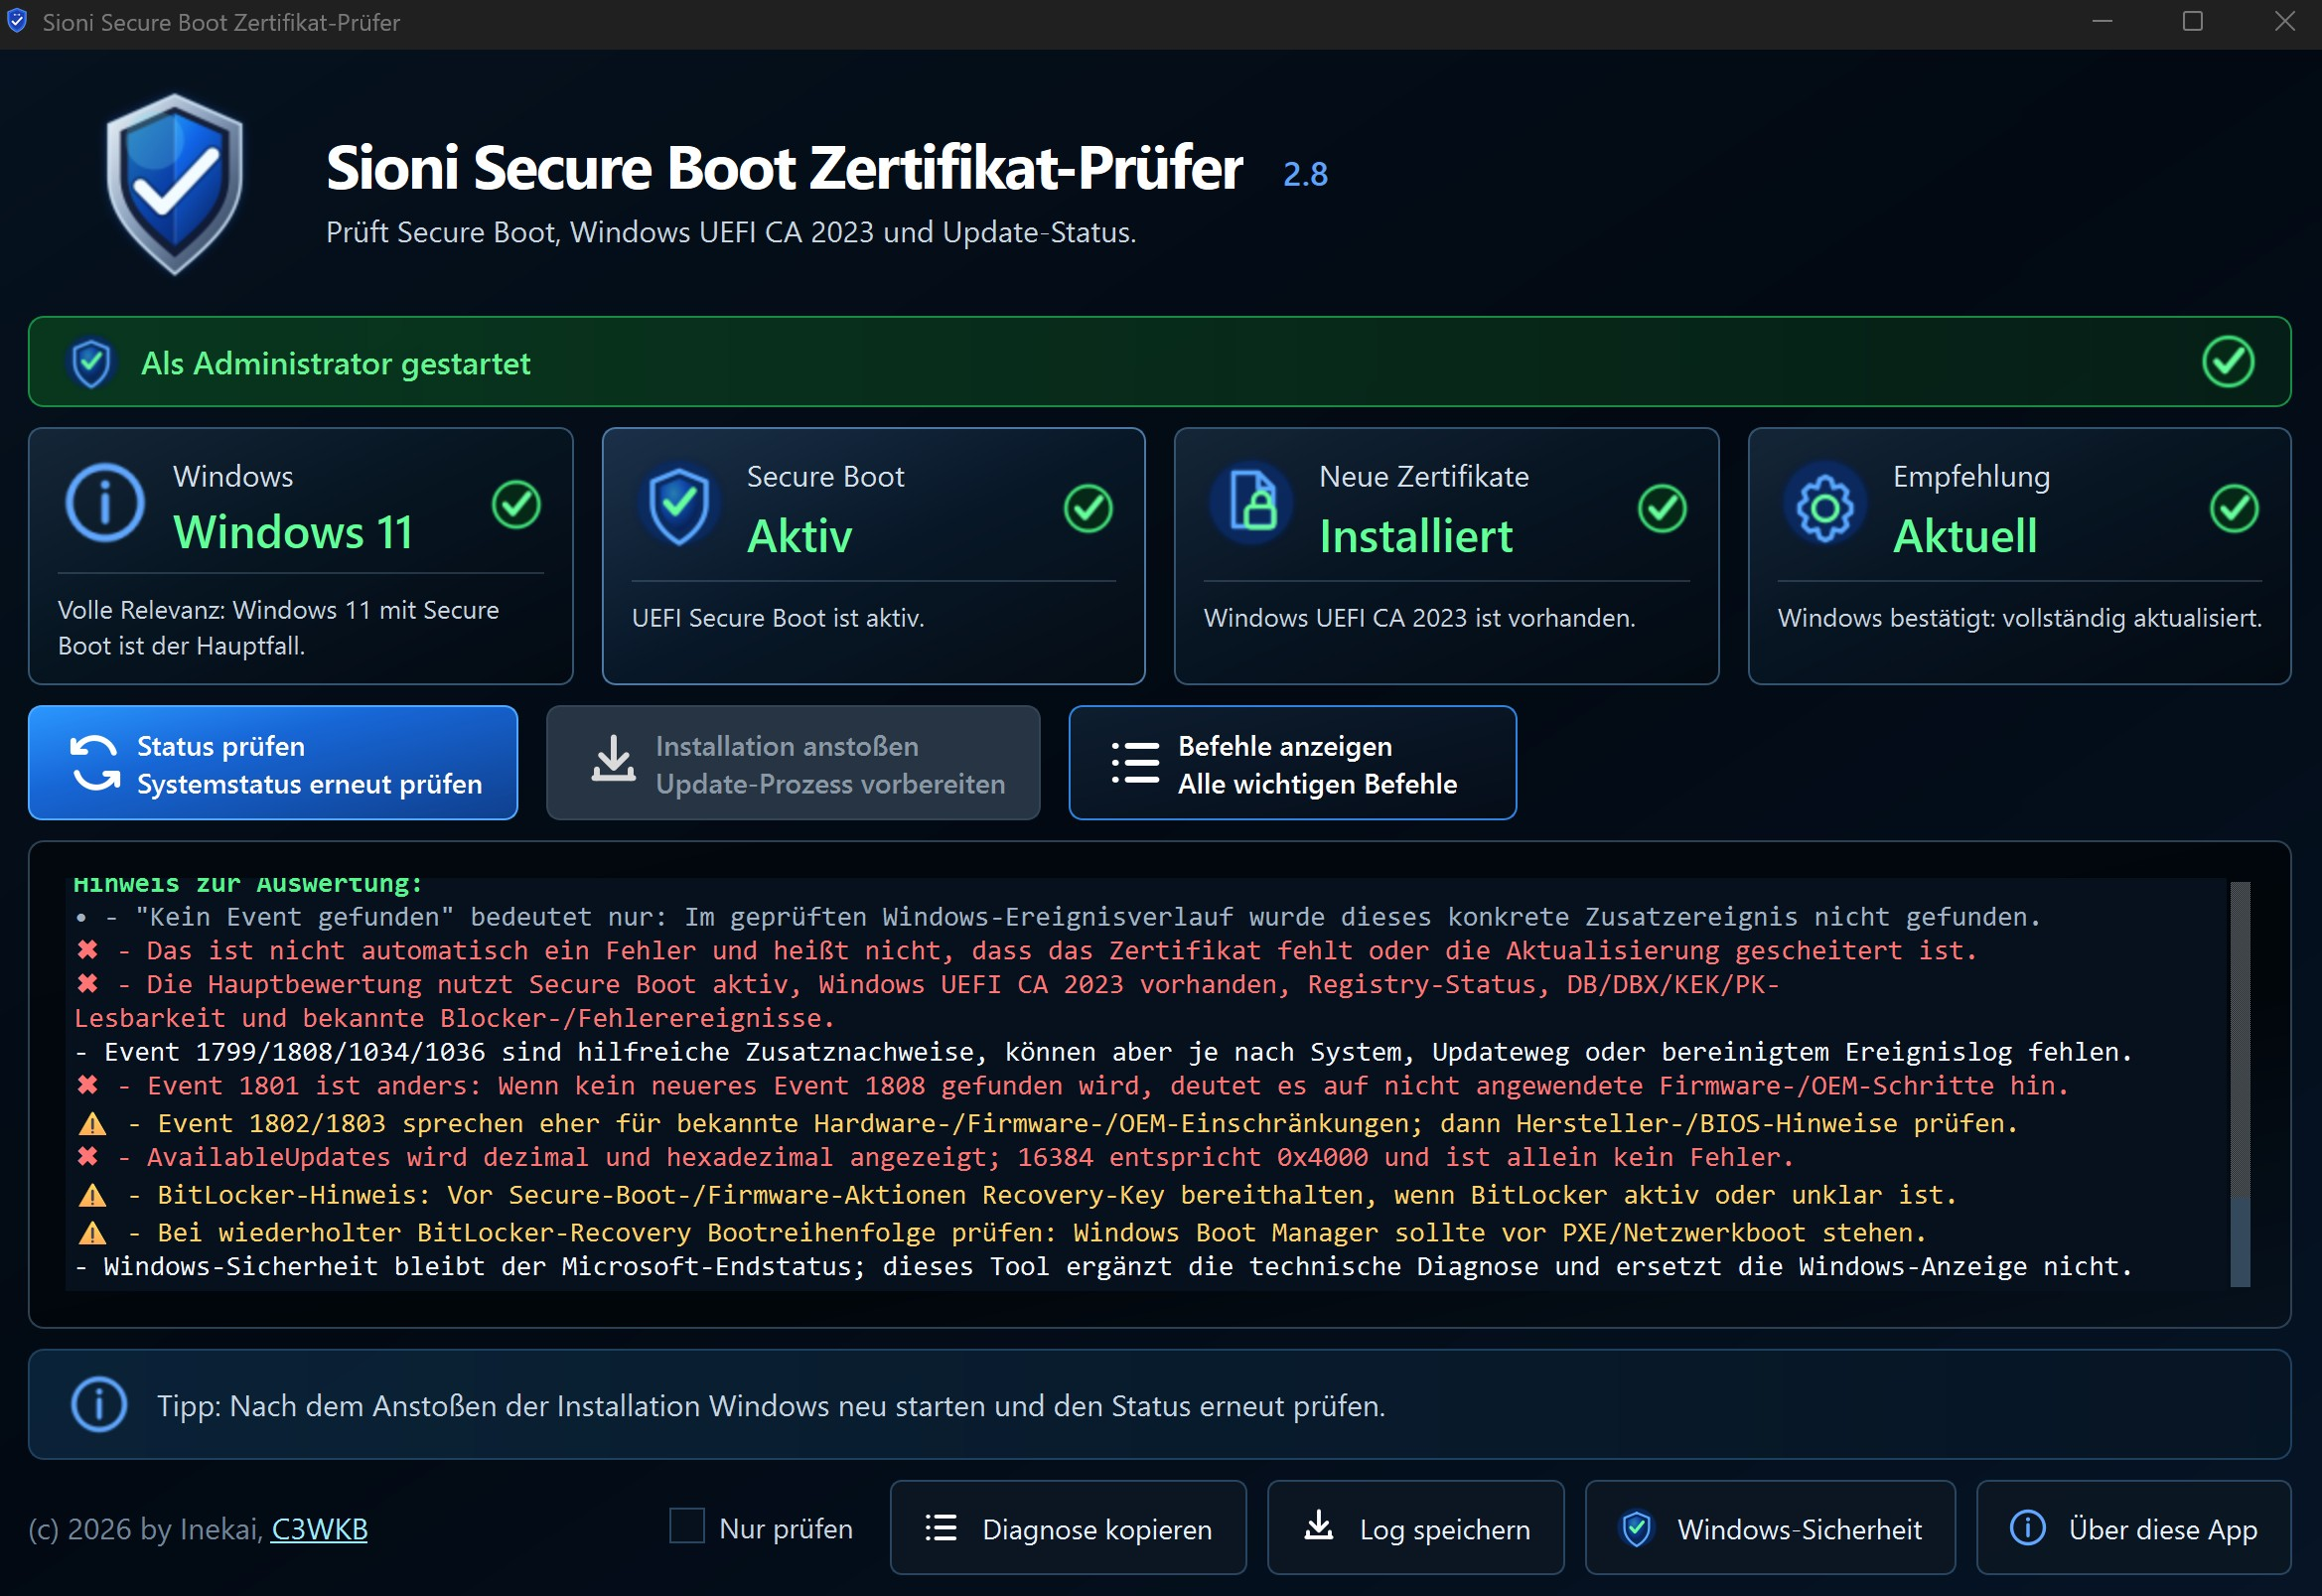Click warning triangle beside Event 1802/1803 line
Viewport: 2322px width, 1596px height.
(92, 1124)
